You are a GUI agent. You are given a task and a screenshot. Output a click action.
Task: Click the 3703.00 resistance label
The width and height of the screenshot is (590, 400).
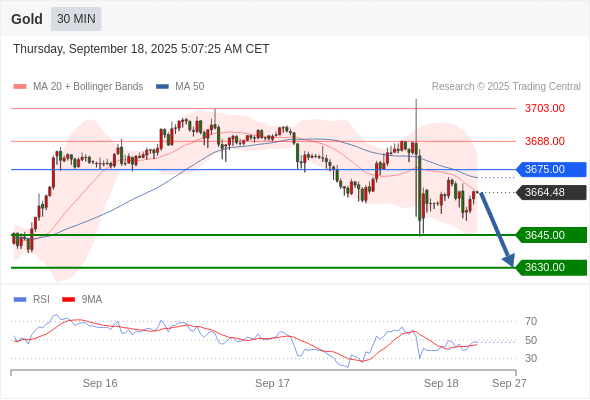[x=545, y=108]
